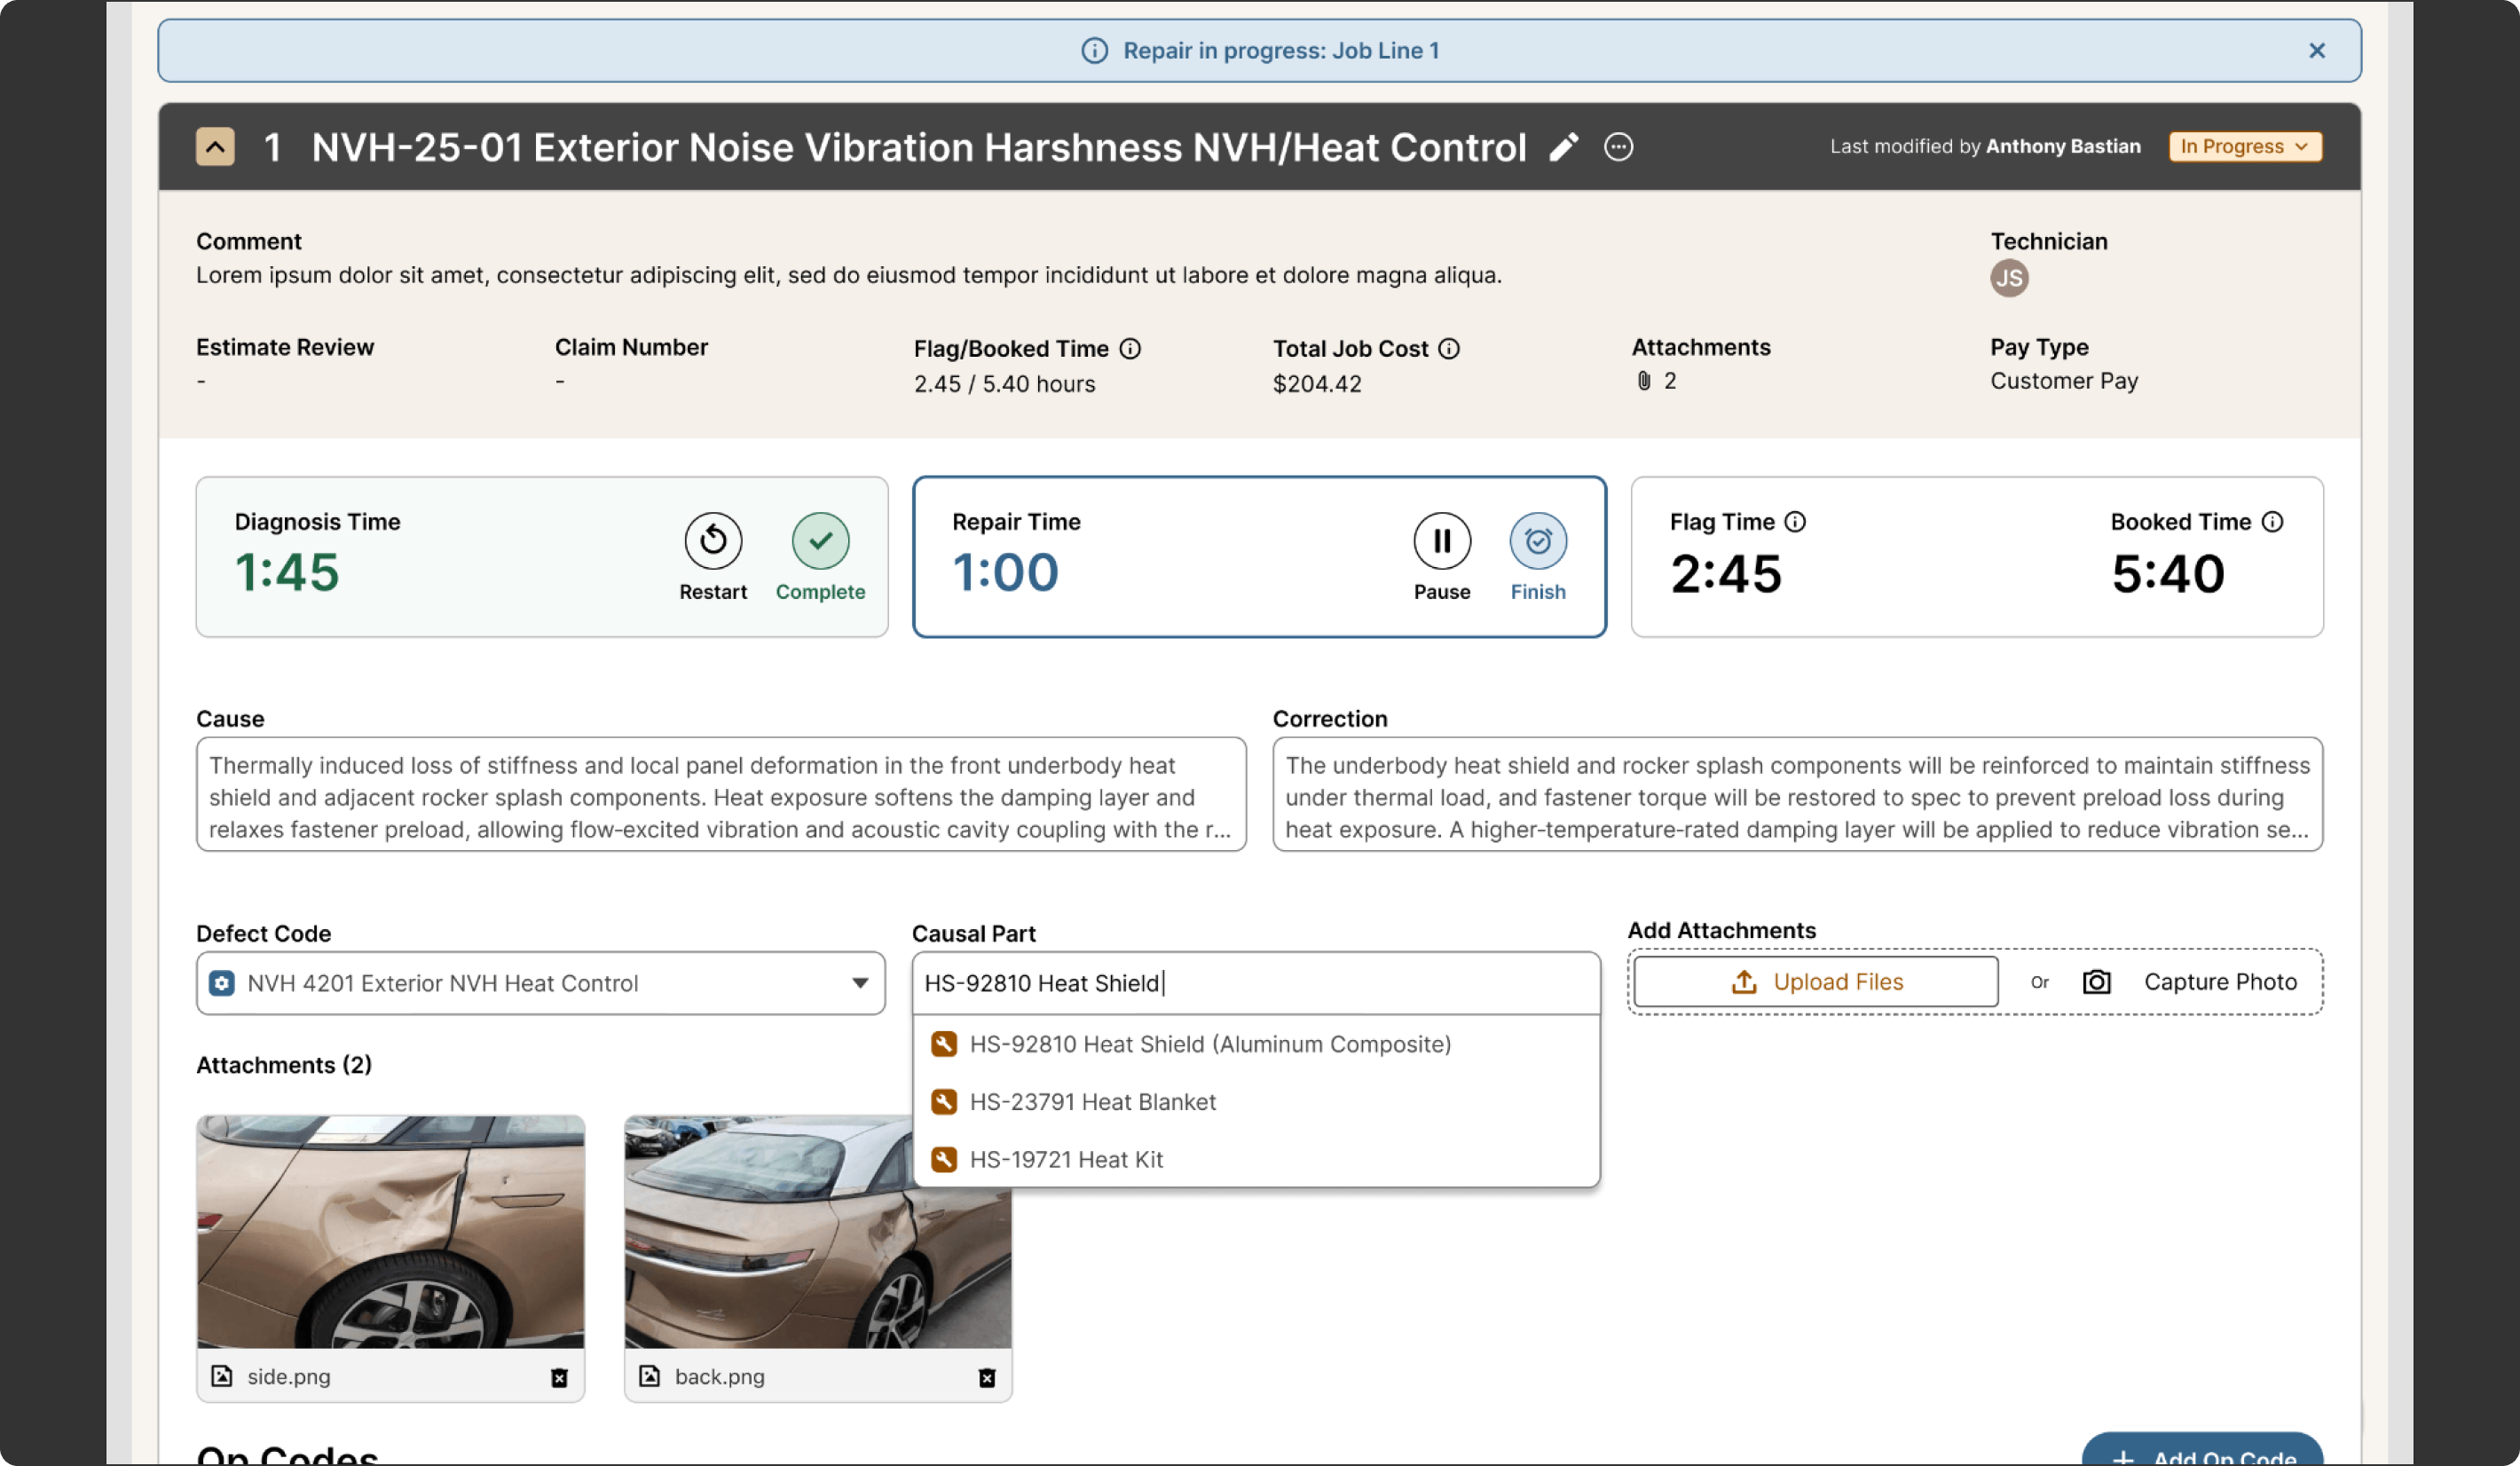The width and height of the screenshot is (2520, 1466).
Task: Choose HS-23791 Heat Blanket from suggestions
Action: (1092, 1101)
